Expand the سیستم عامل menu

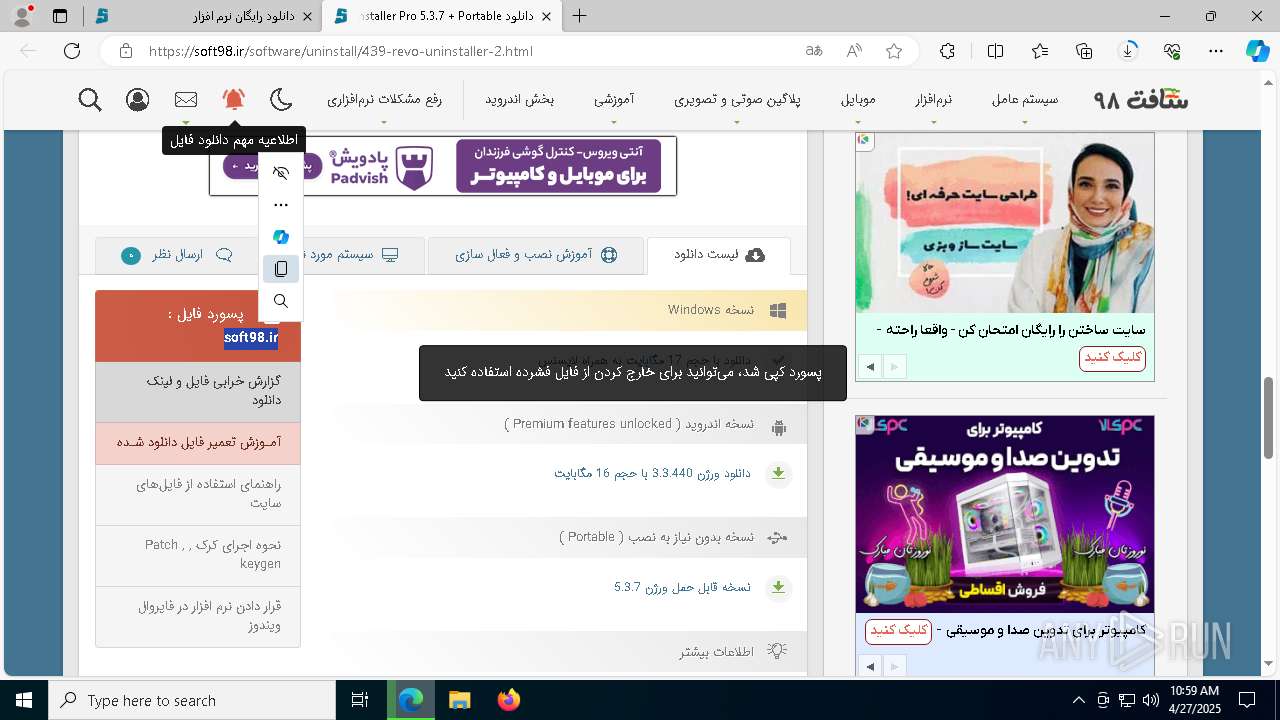pyautogui.click(x=1025, y=99)
